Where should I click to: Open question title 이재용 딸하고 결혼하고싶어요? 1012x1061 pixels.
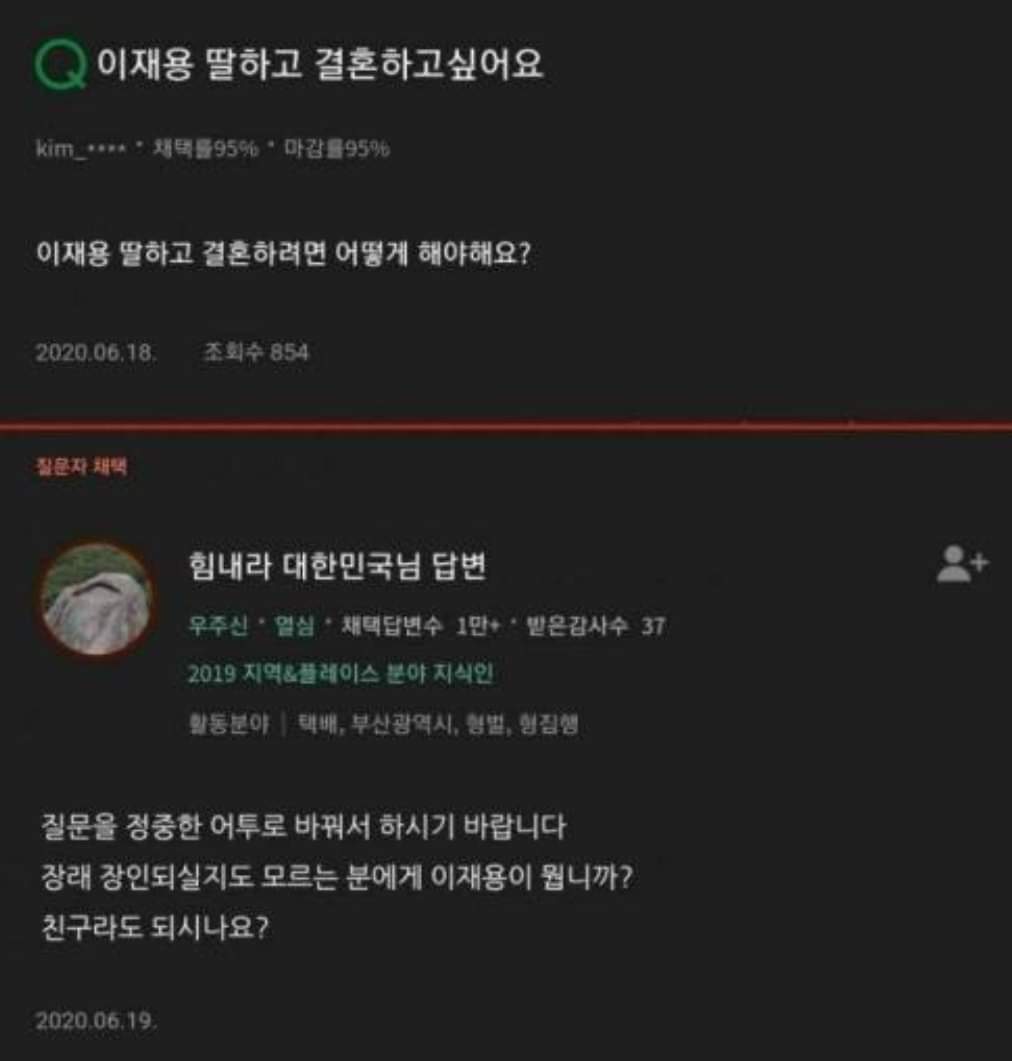click(x=320, y=64)
